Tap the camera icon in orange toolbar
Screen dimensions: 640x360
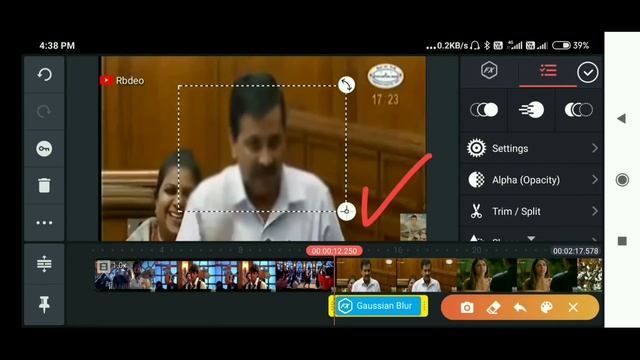tap(467, 308)
